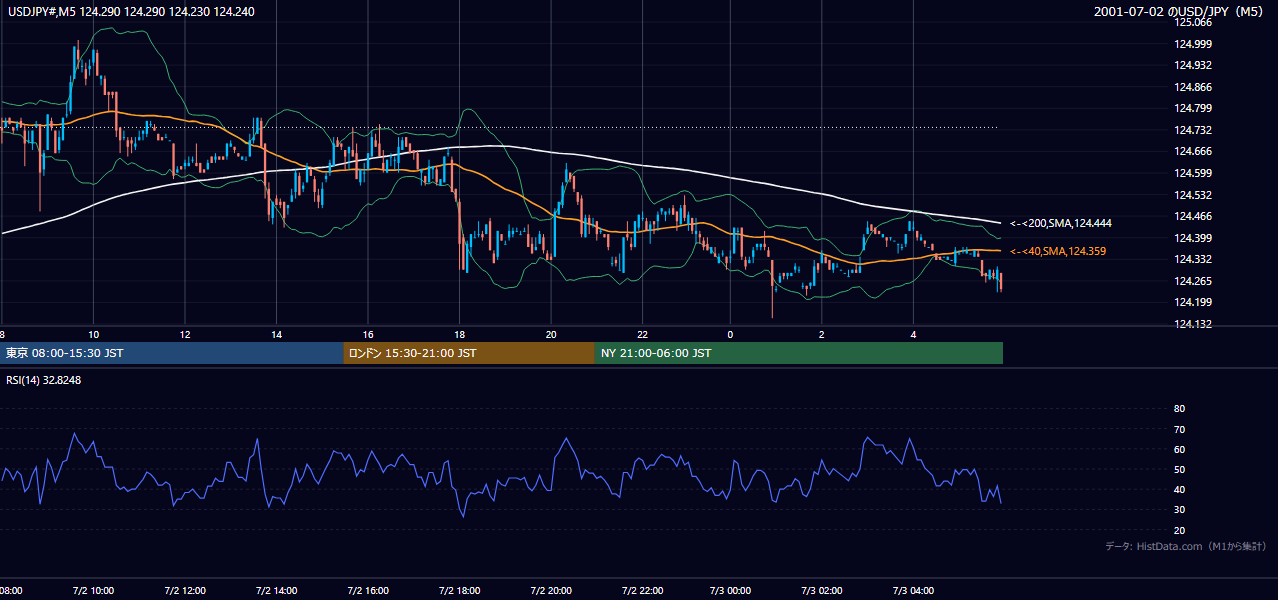Click bottom time label 7/2 12:00
The width and height of the screenshot is (1278, 600).
185,590
